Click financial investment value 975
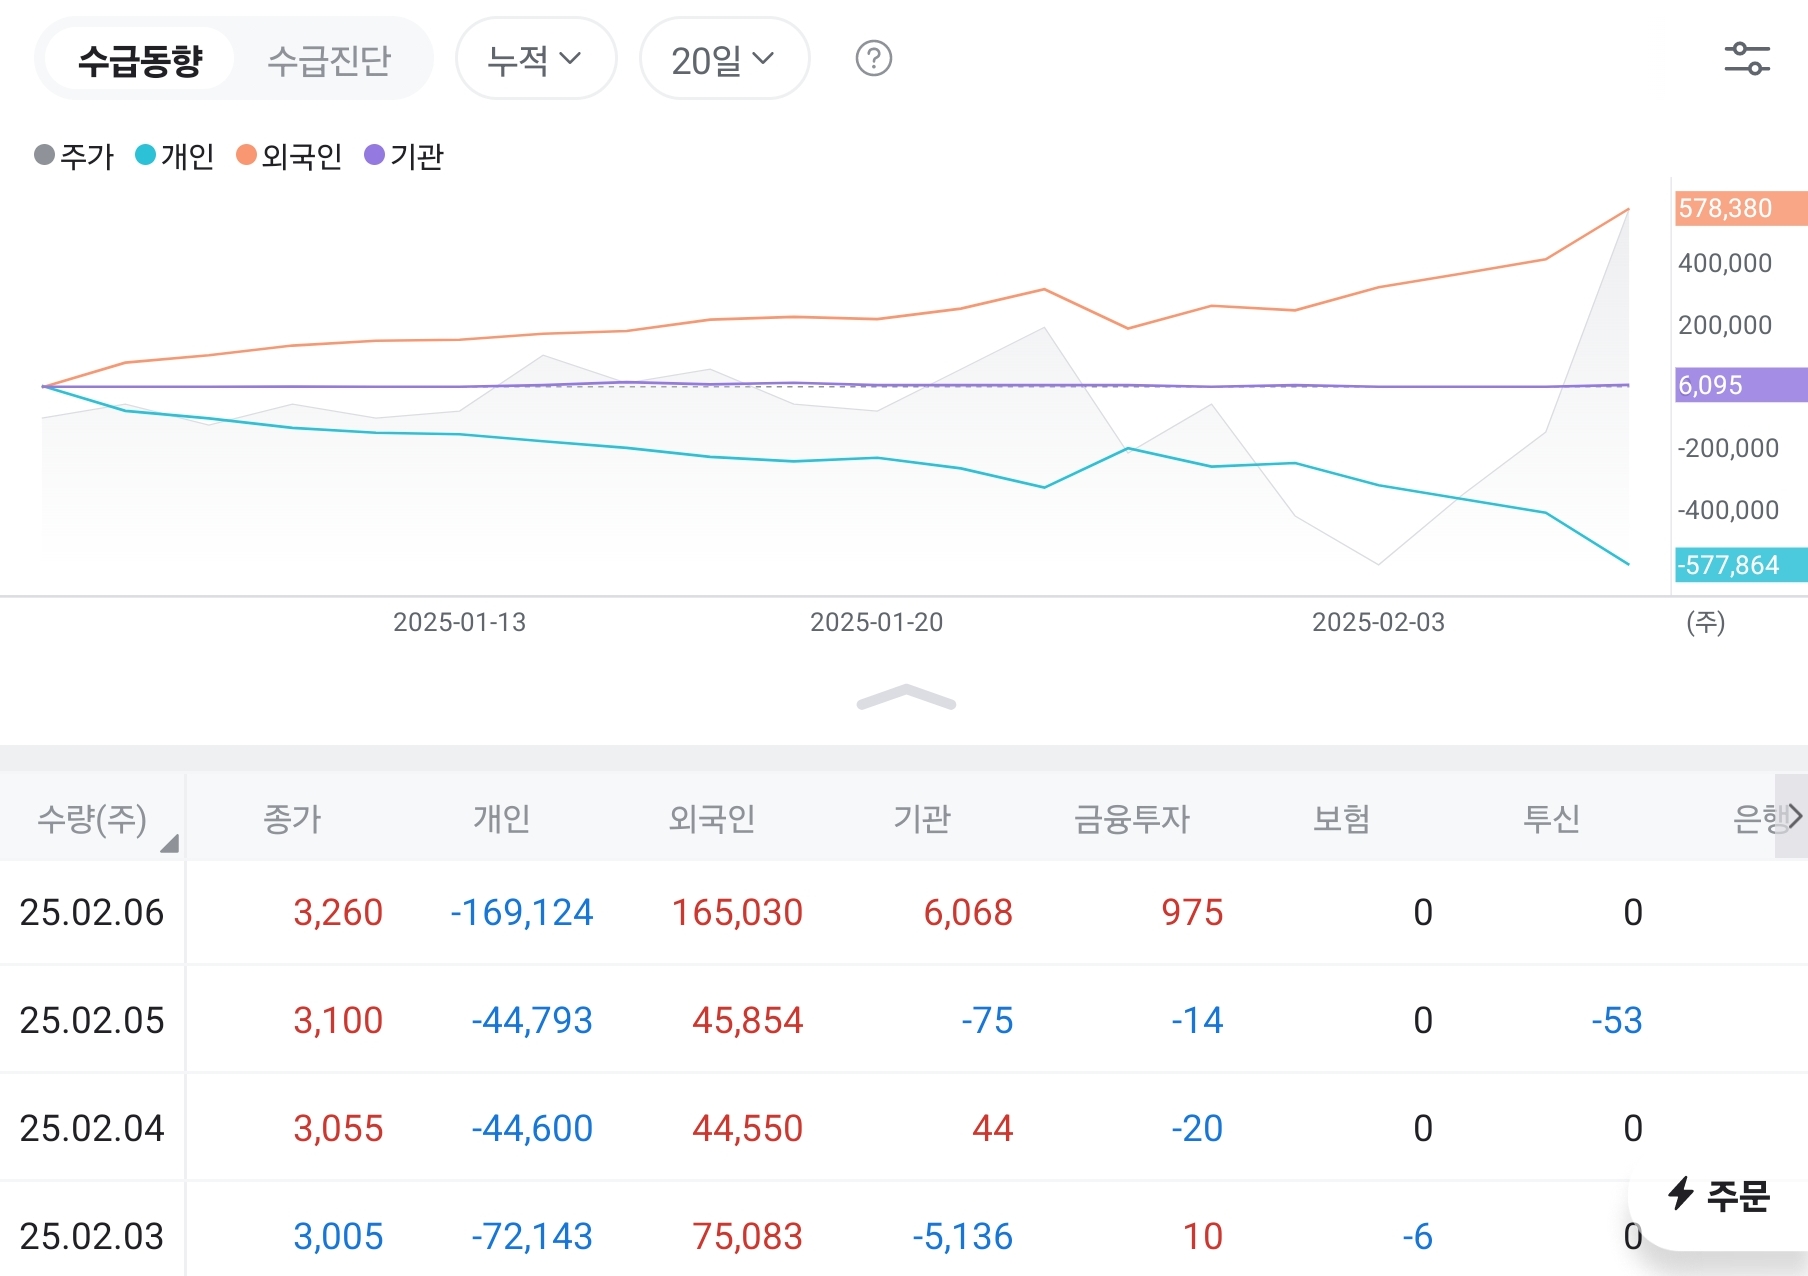Viewport: 1808px width, 1276px height. [1192, 912]
